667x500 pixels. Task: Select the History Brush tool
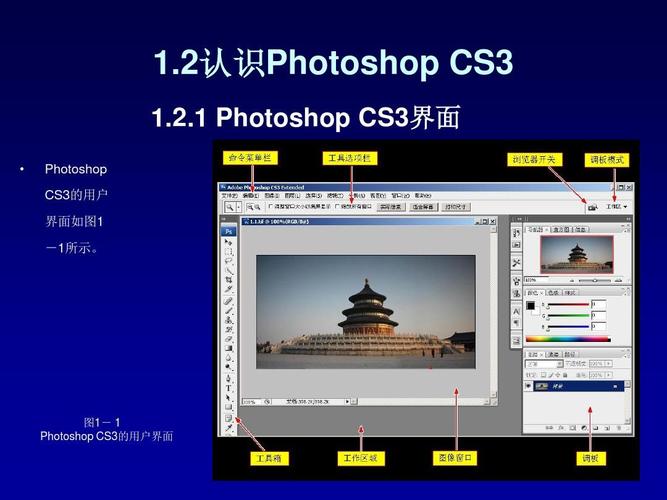click(228, 329)
